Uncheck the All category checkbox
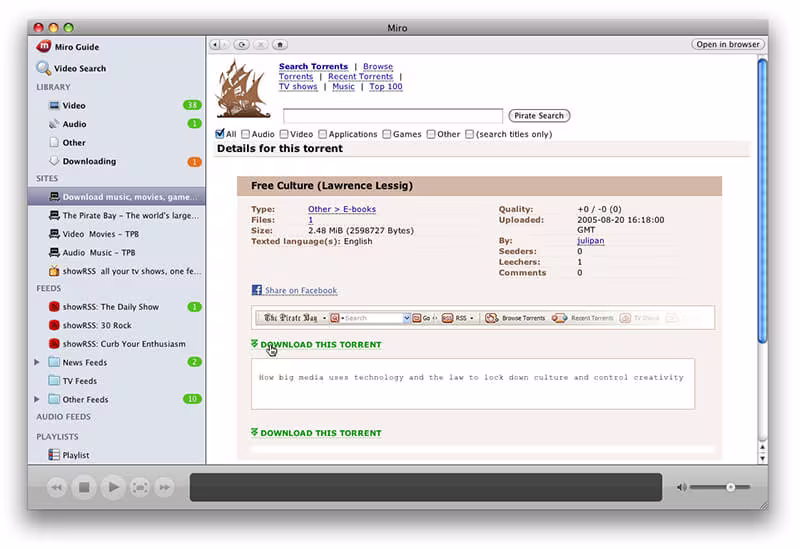This screenshot has width=800, height=548. pyautogui.click(x=220, y=134)
